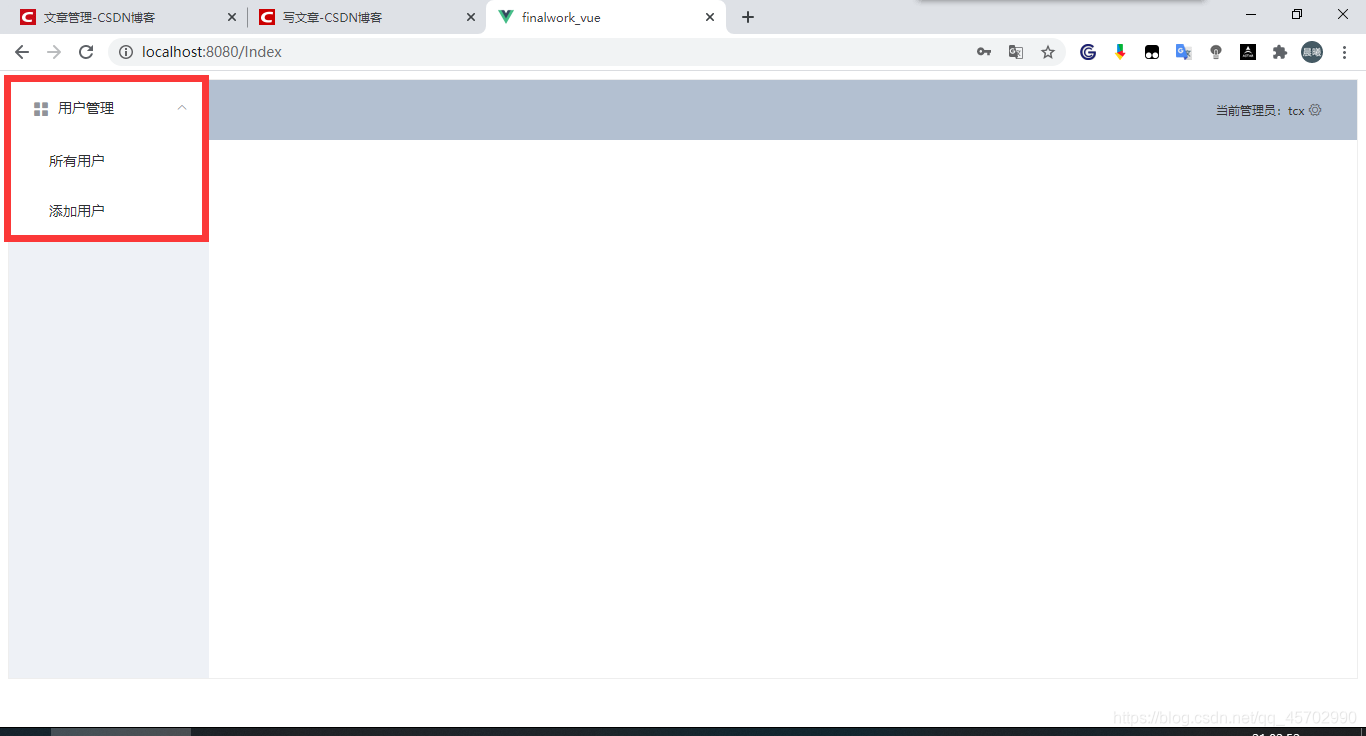
Task: Open the Extensions puzzle piece menu
Action: click(1280, 52)
